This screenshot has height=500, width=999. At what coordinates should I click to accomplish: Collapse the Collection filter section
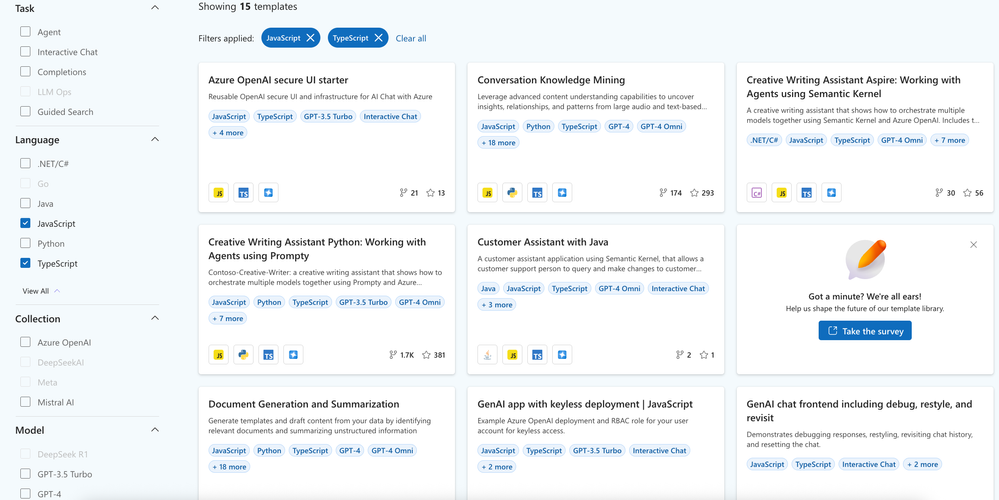[x=155, y=318]
